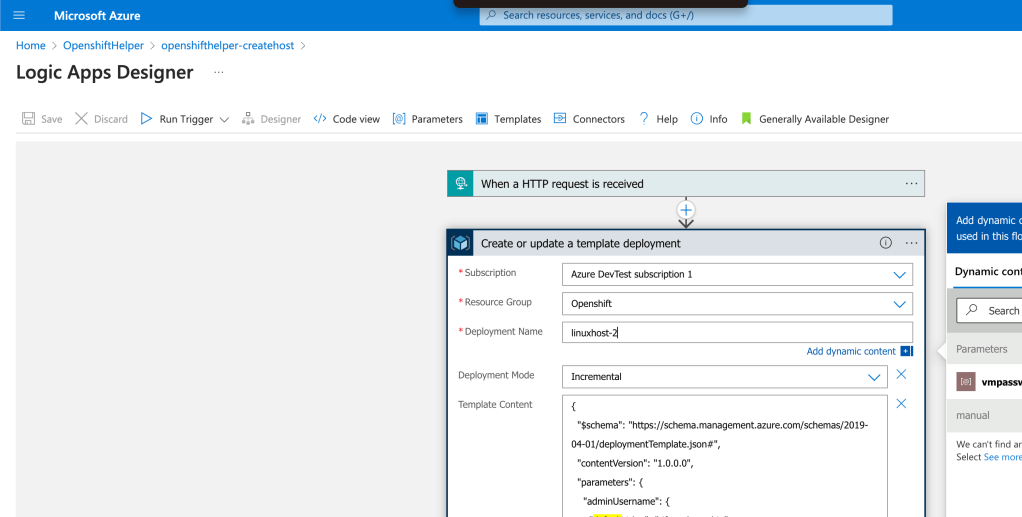1022x517 pixels.
Task: Open the openshifthelper-createhost breadcrumb
Action: point(227,46)
